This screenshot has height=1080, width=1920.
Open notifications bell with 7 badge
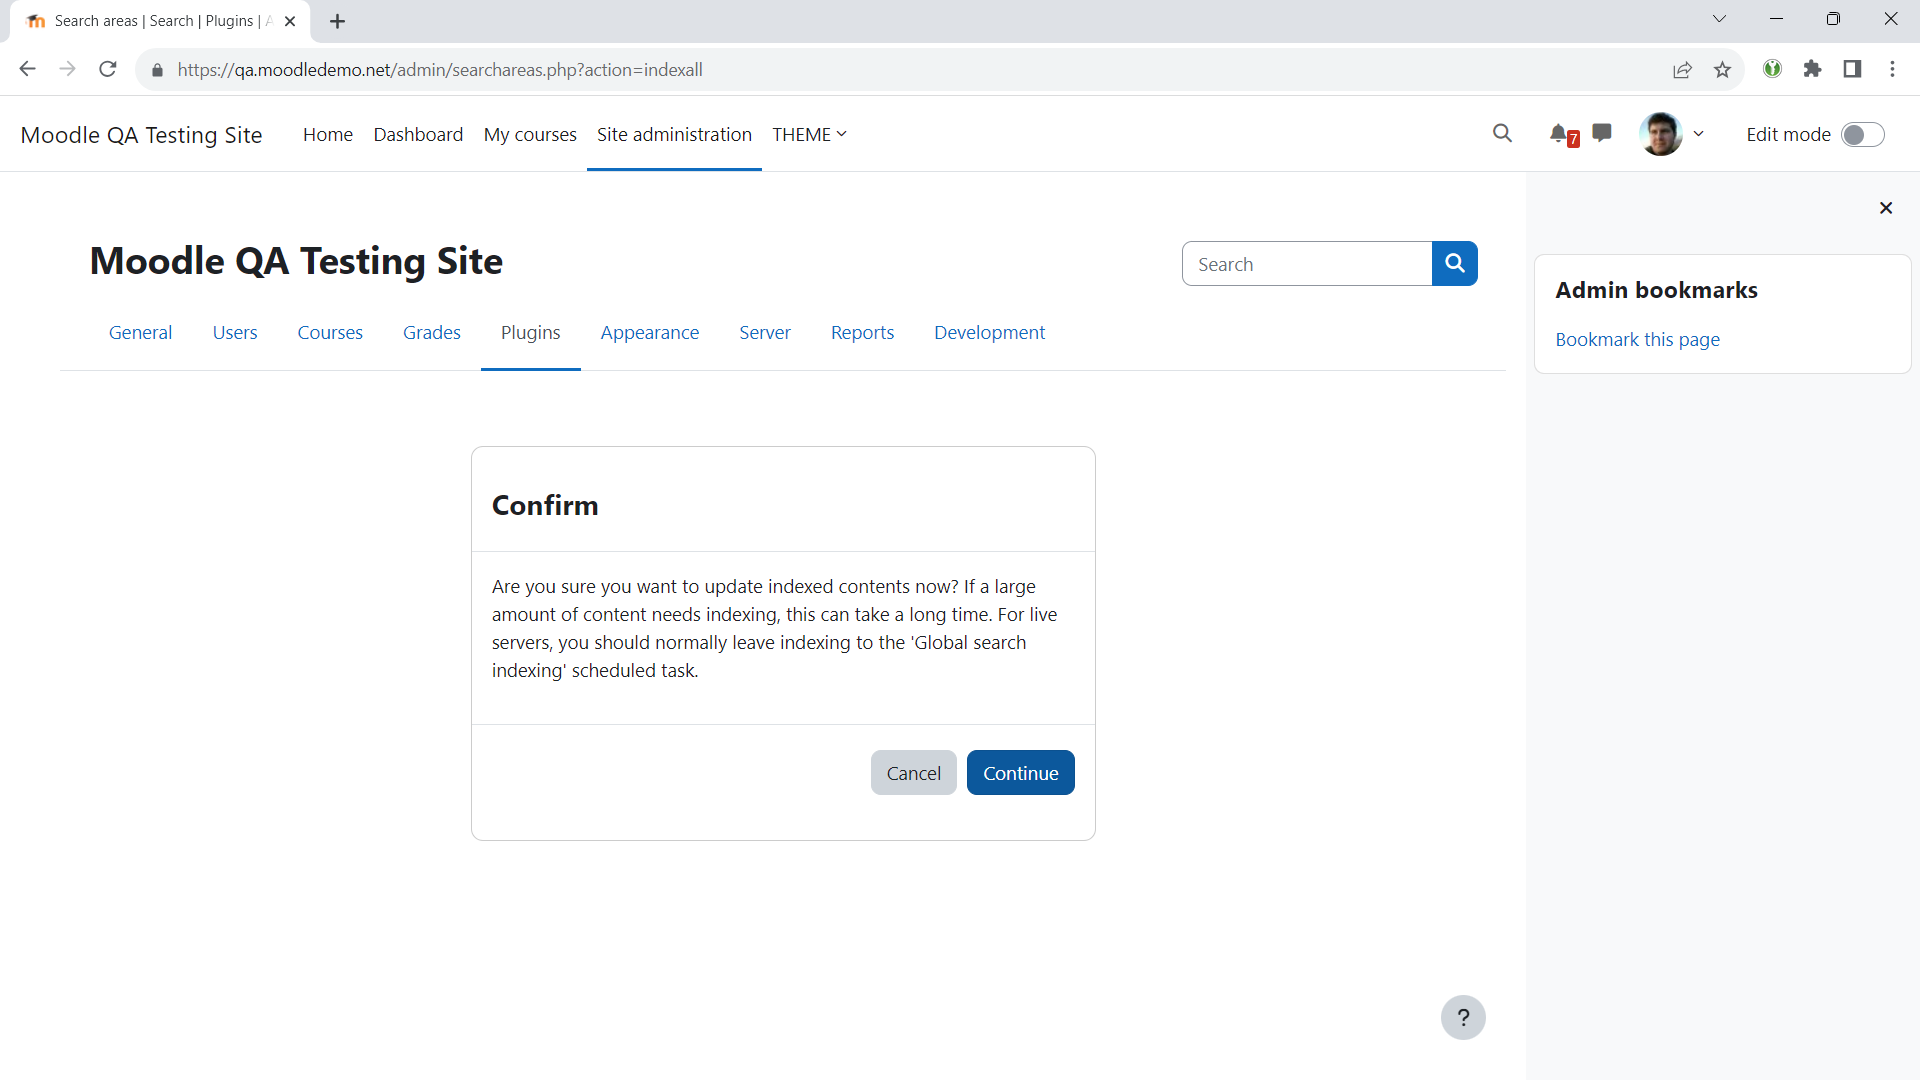1563,134
